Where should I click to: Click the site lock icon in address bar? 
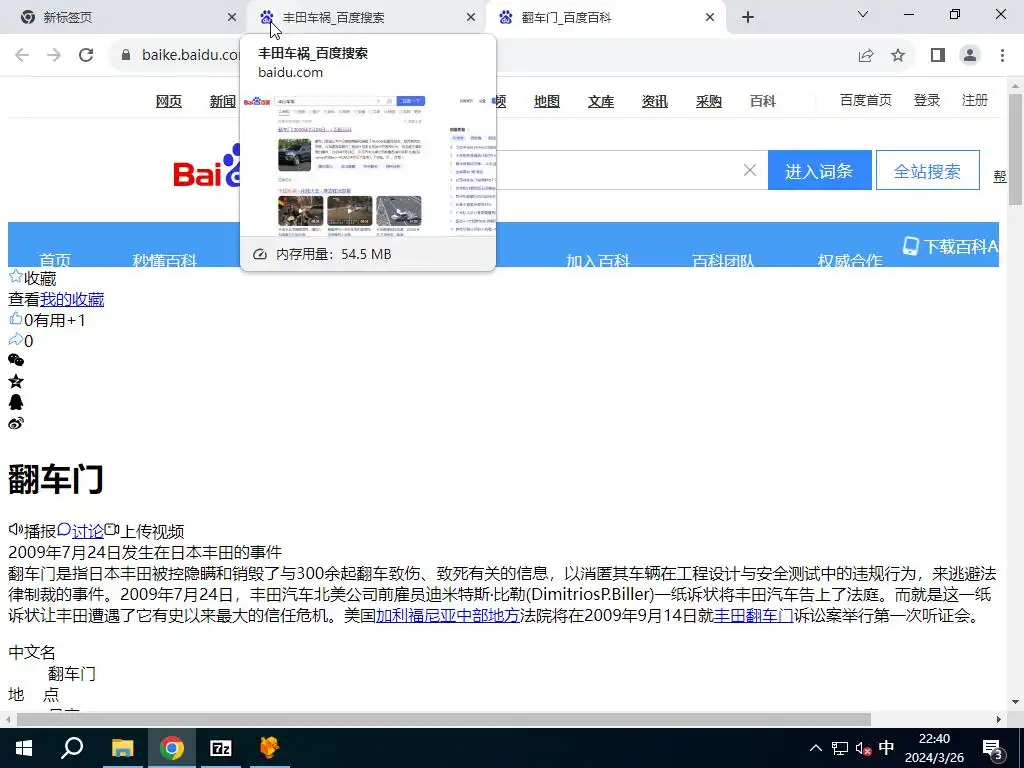coord(126,55)
